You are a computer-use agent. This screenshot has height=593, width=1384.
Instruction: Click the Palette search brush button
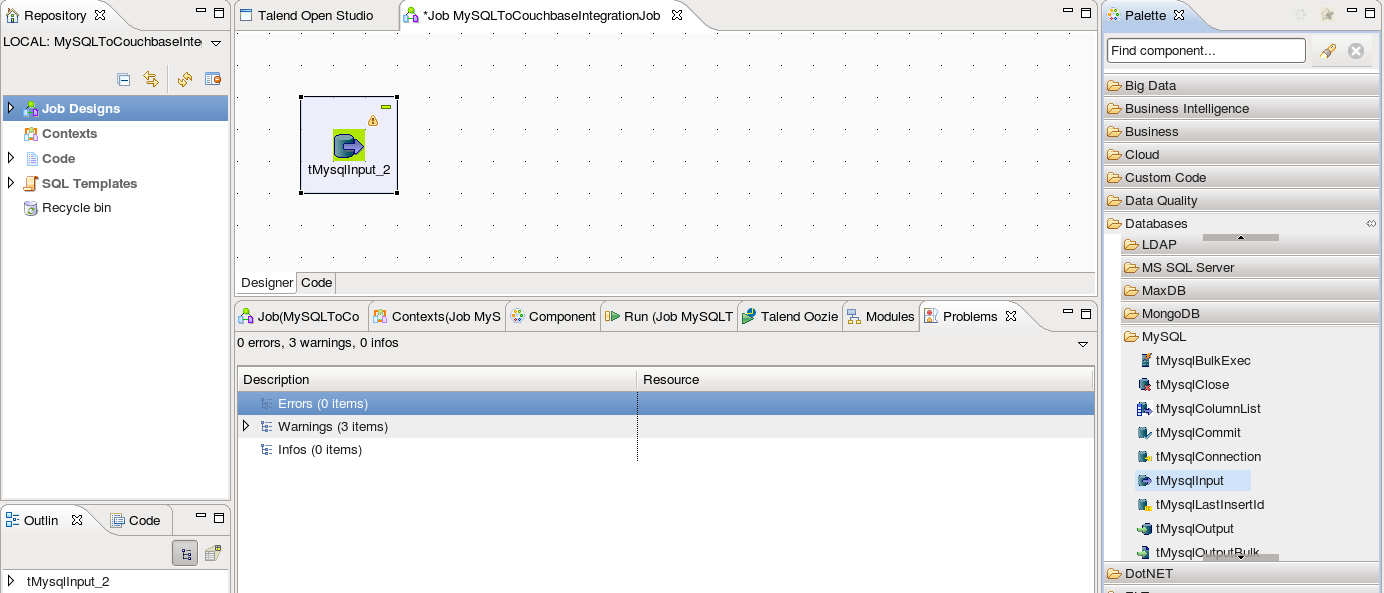coord(1327,51)
